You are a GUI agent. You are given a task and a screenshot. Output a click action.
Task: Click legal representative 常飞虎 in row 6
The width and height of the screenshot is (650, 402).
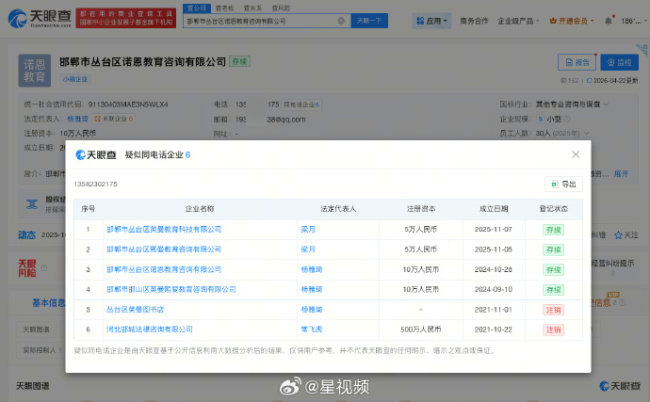(x=311, y=329)
